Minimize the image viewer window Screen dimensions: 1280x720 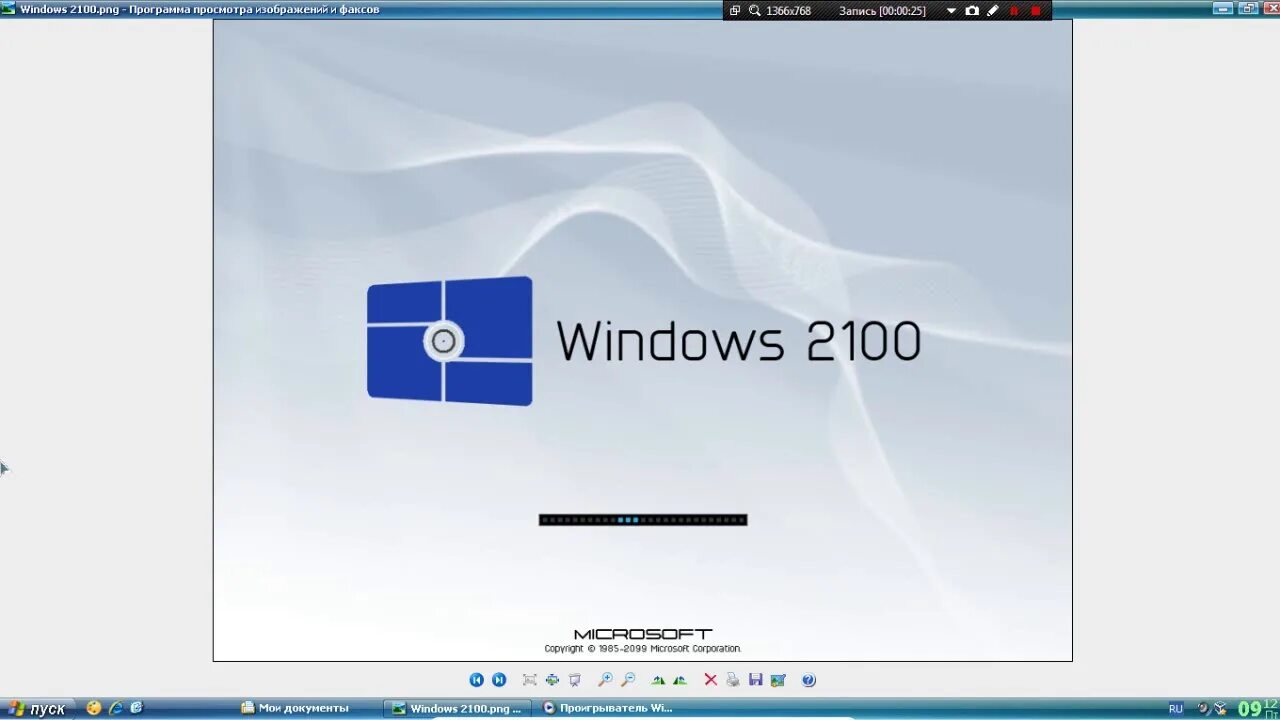[x=1223, y=8]
